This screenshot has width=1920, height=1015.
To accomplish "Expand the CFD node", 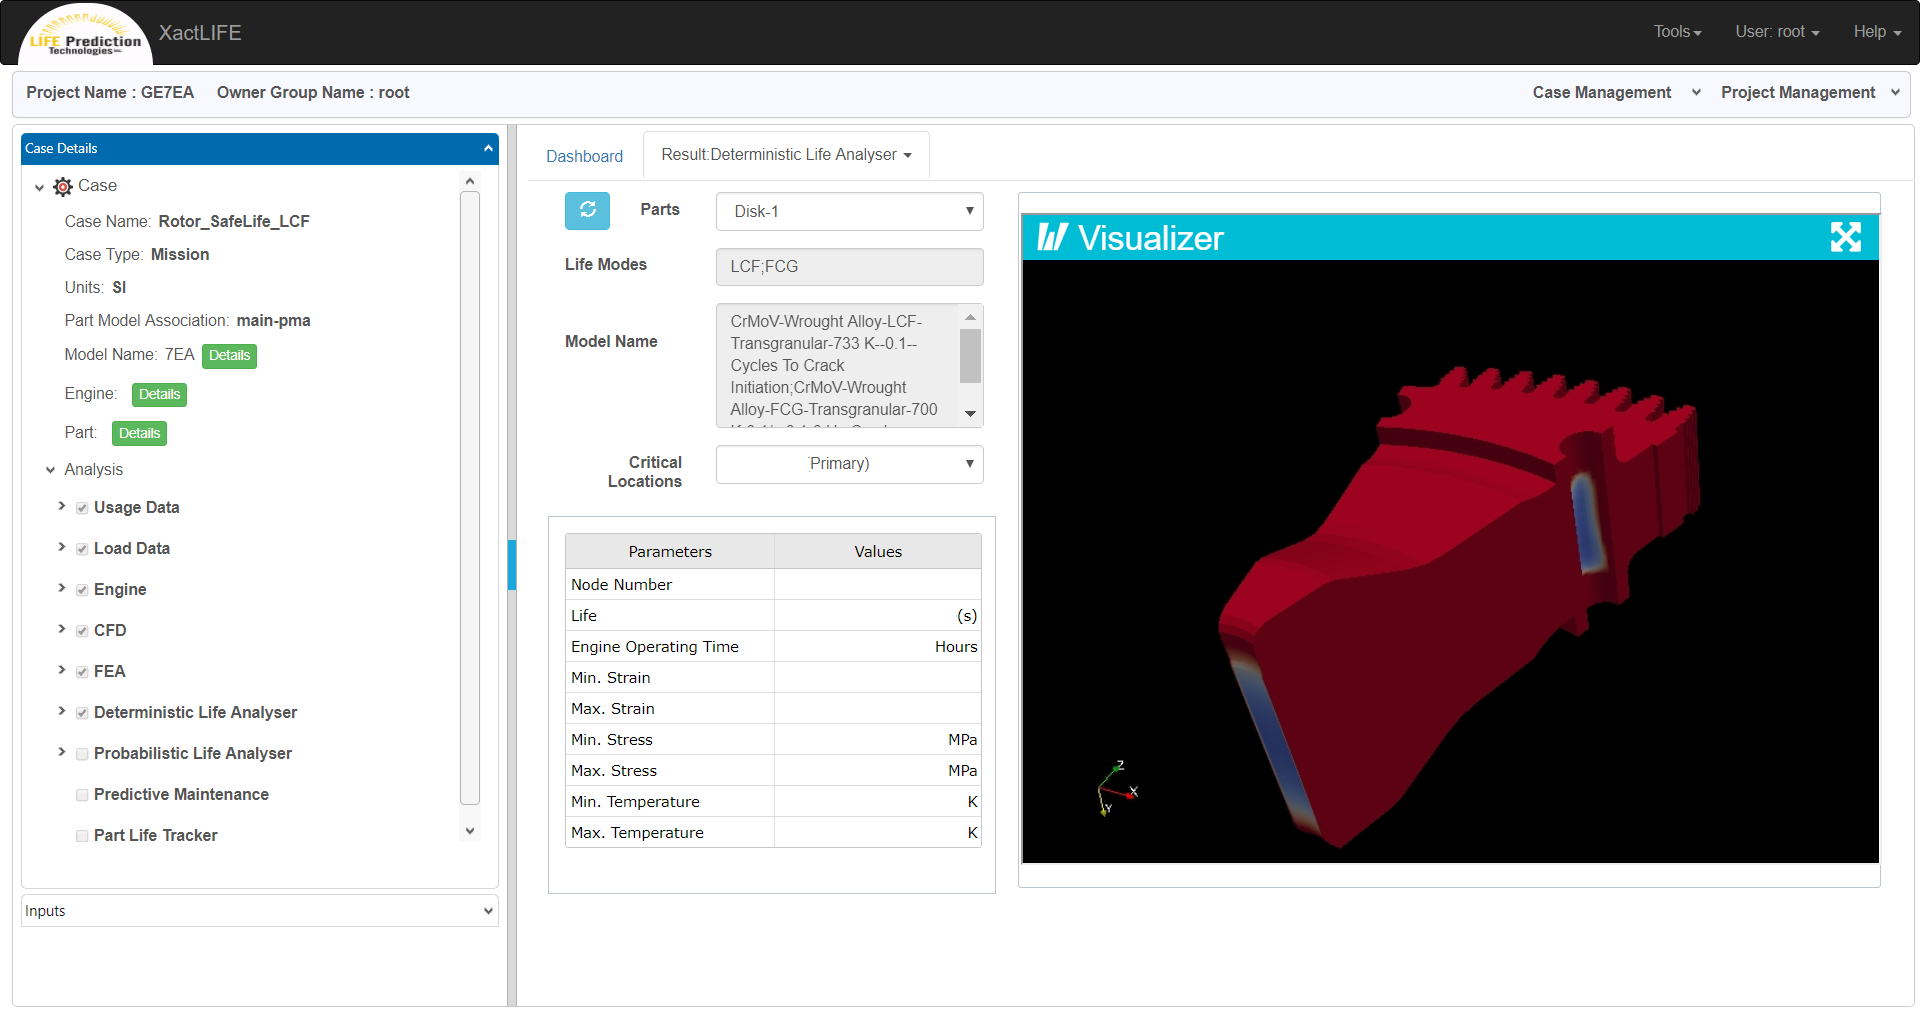I will 62,629.
